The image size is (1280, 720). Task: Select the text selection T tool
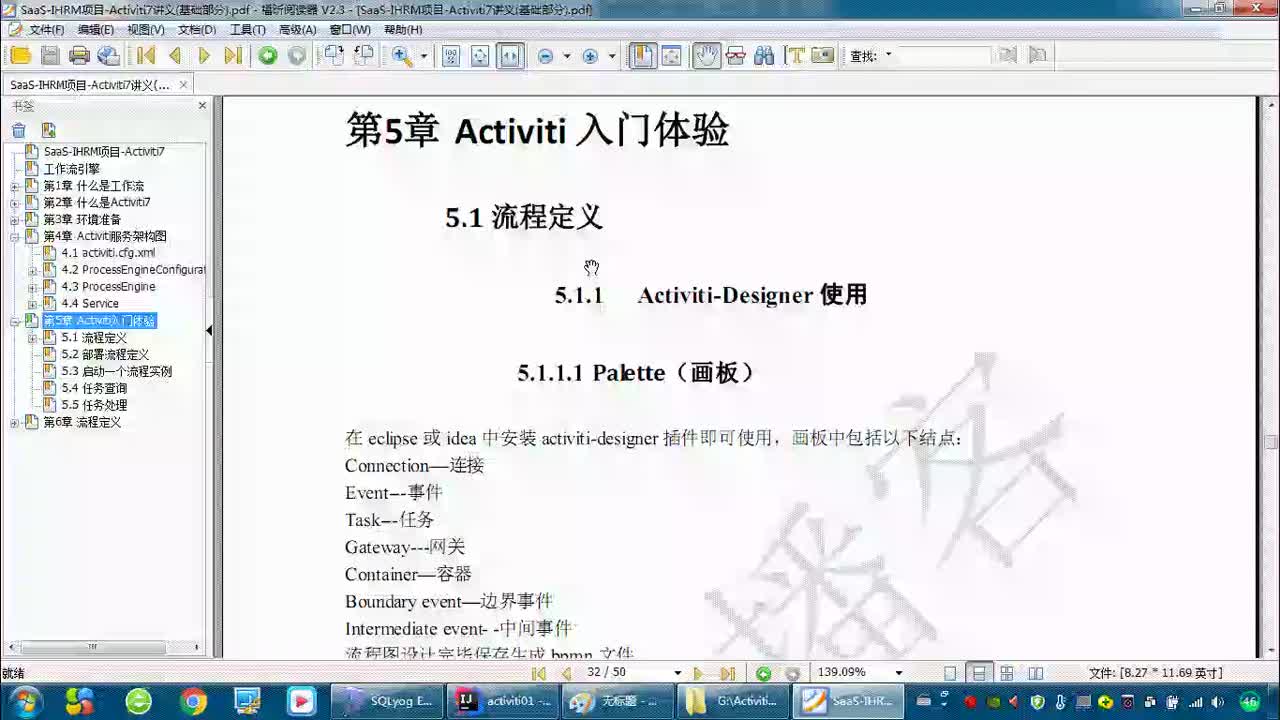pos(795,56)
